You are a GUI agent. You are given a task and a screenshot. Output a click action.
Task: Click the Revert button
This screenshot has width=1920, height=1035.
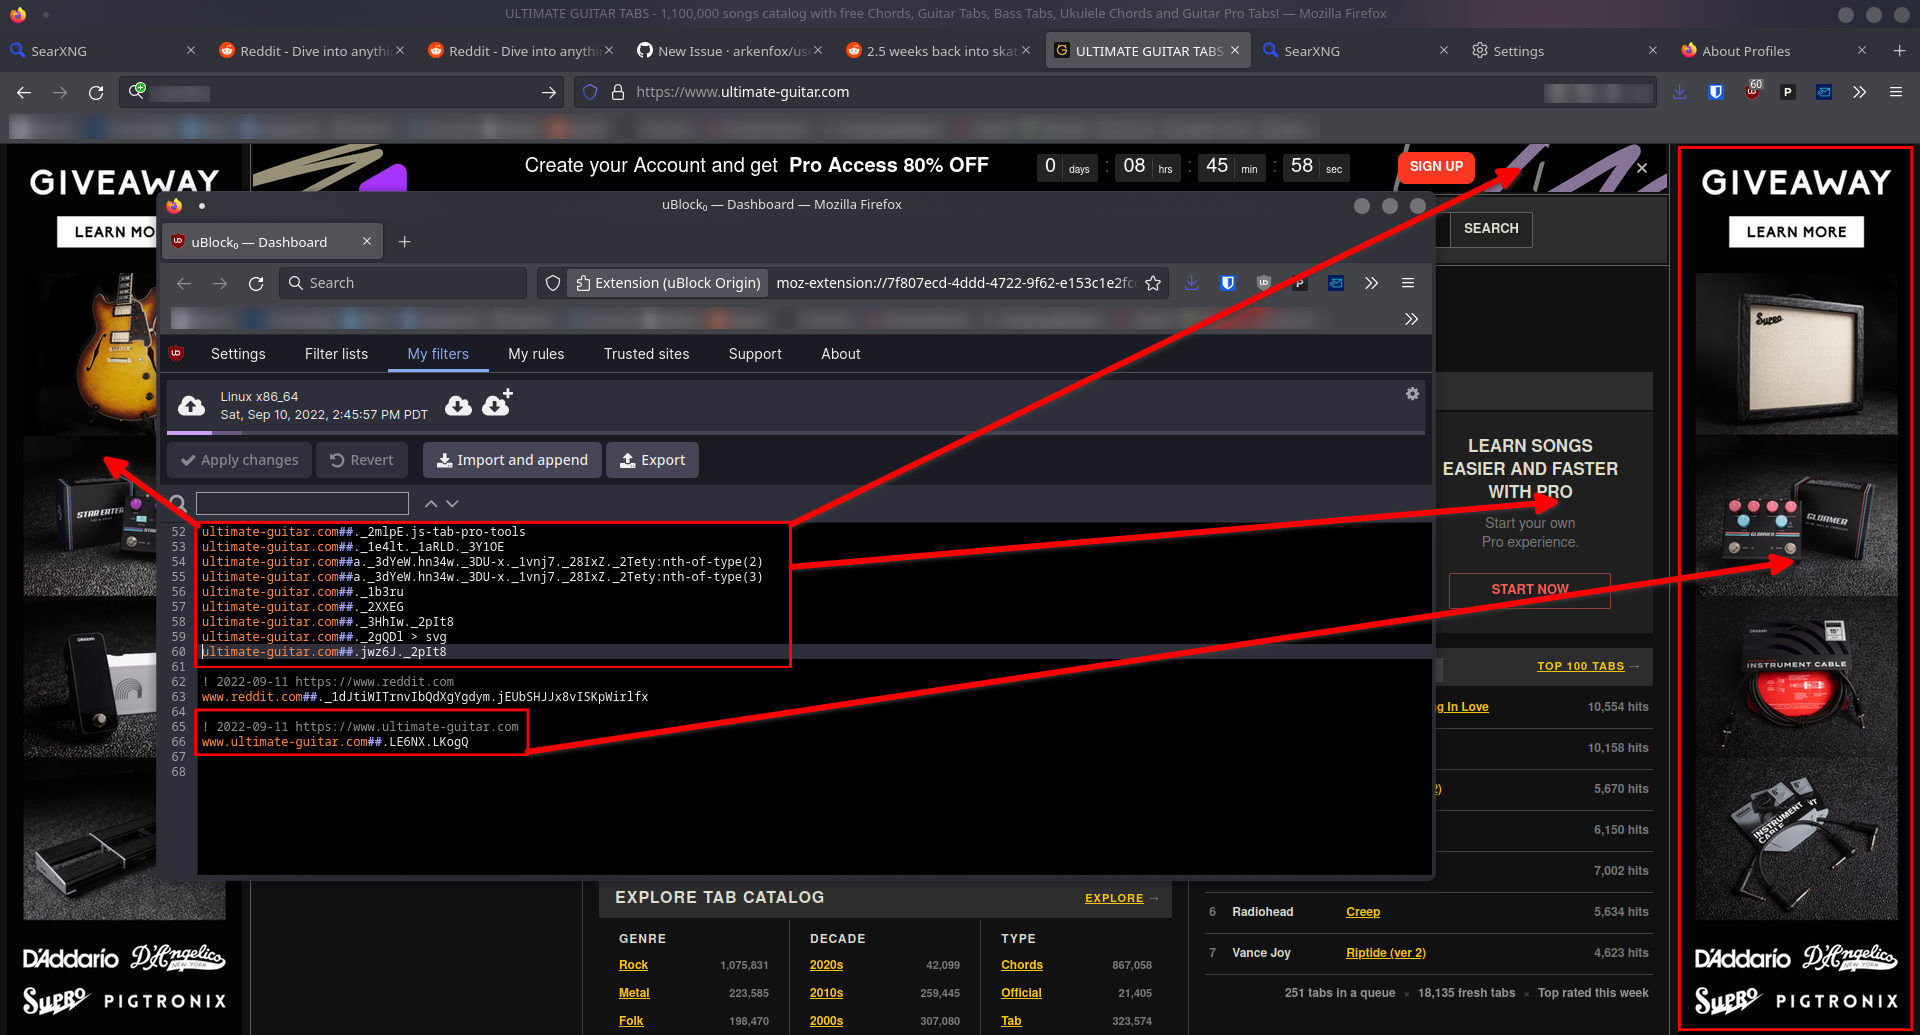[362, 460]
